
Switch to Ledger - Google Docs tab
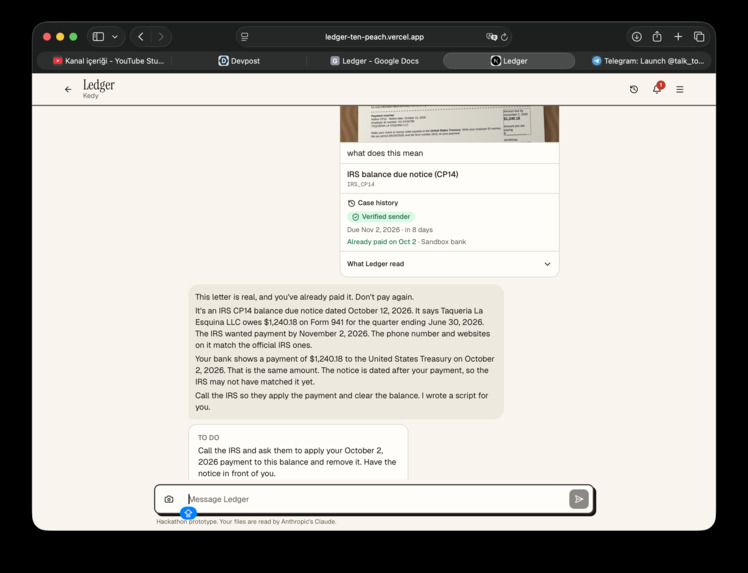click(x=374, y=61)
